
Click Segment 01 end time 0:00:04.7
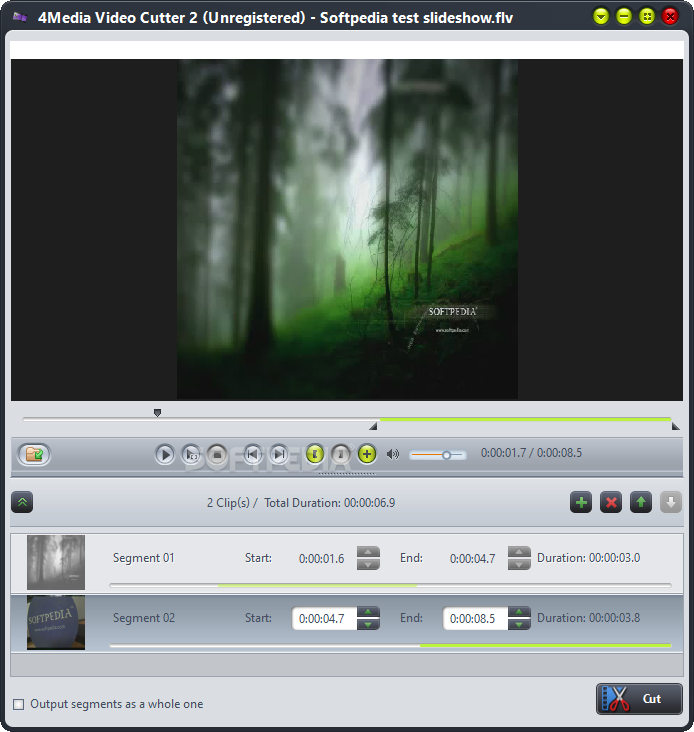click(x=472, y=559)
